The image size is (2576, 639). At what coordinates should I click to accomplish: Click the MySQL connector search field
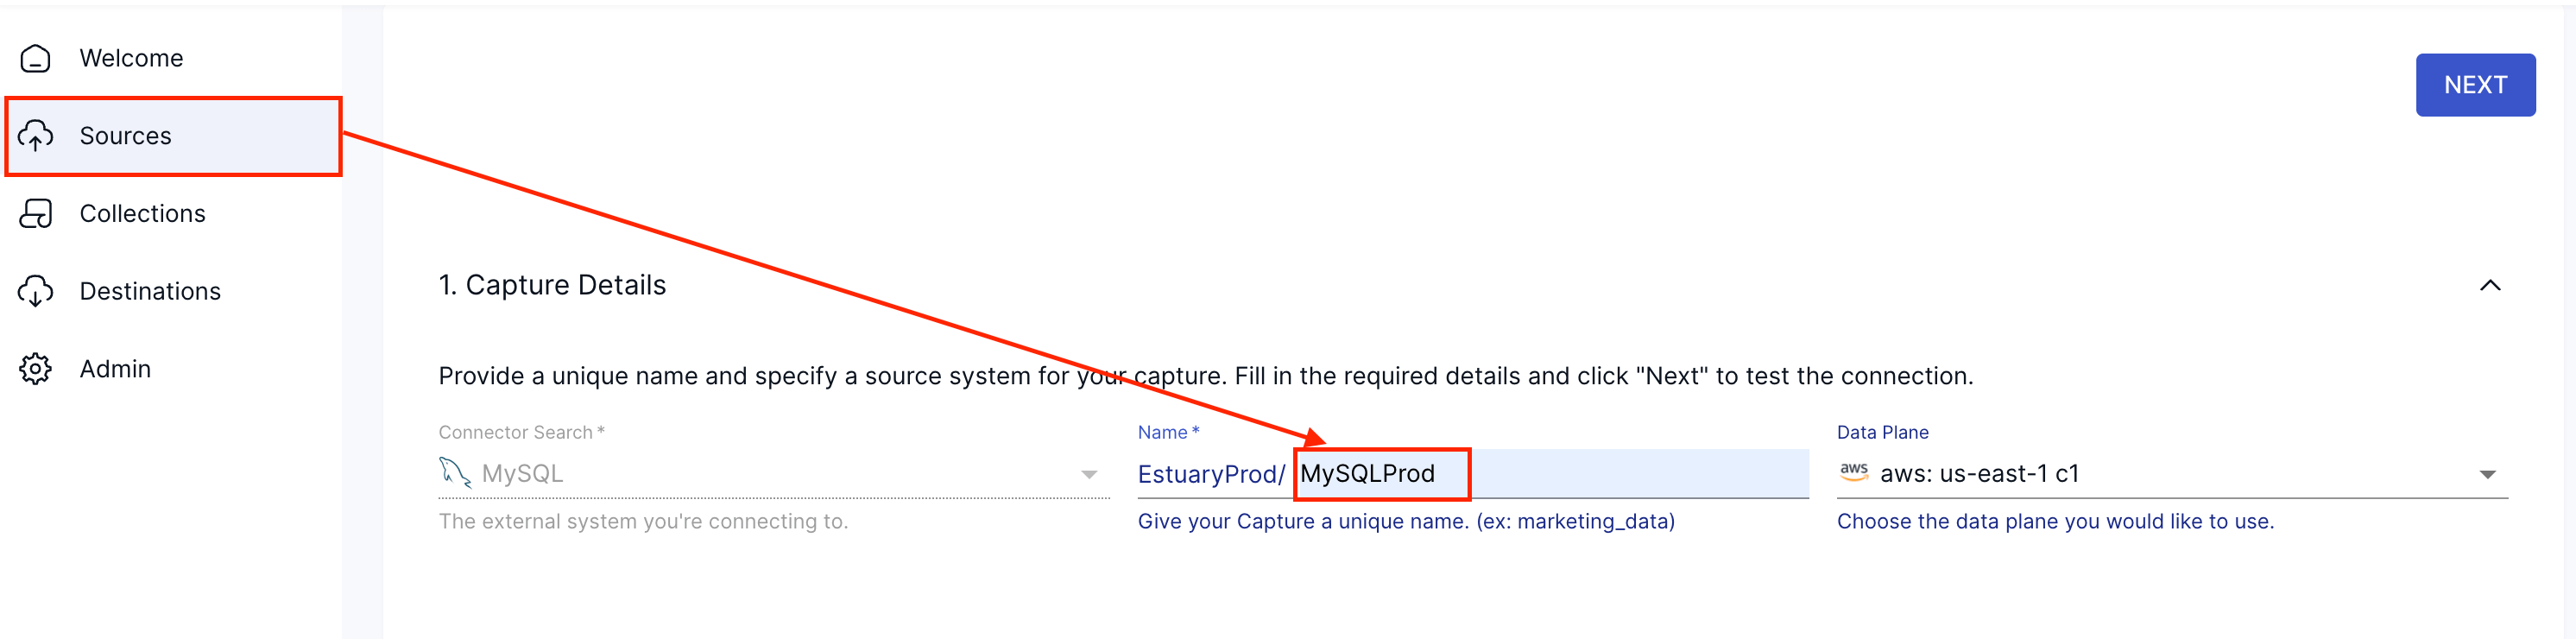tap(774, 473)
